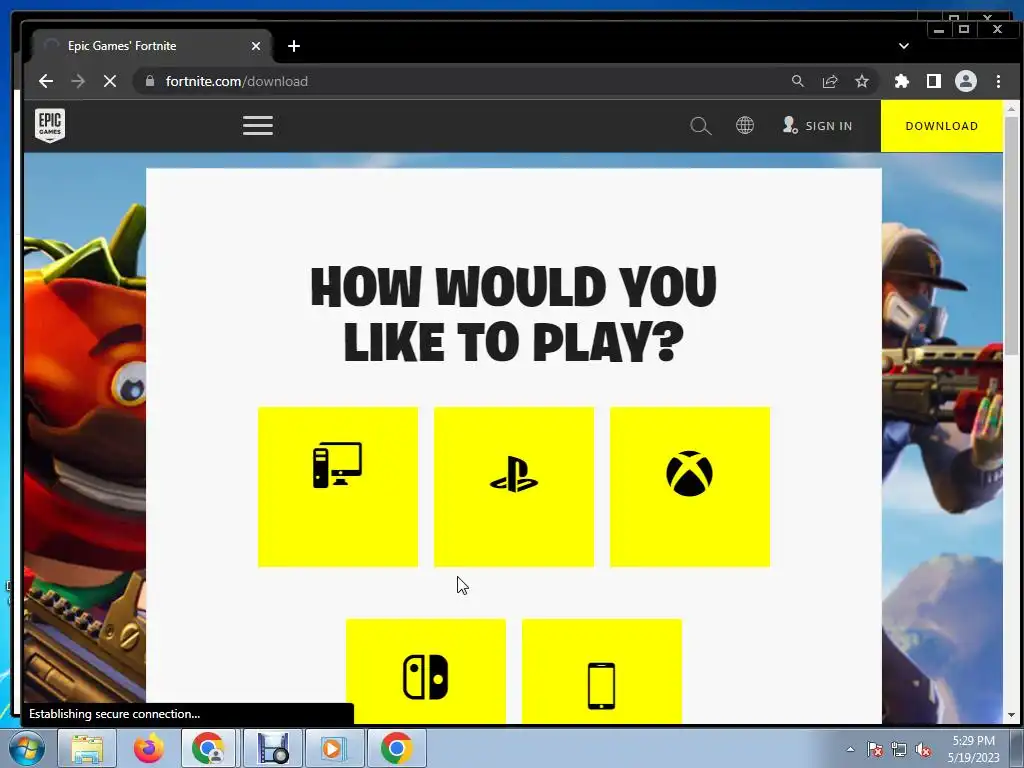Click the muted volume tray icon
The width and height of the screenshot is (1024, 768).
[x=923, y=750]
